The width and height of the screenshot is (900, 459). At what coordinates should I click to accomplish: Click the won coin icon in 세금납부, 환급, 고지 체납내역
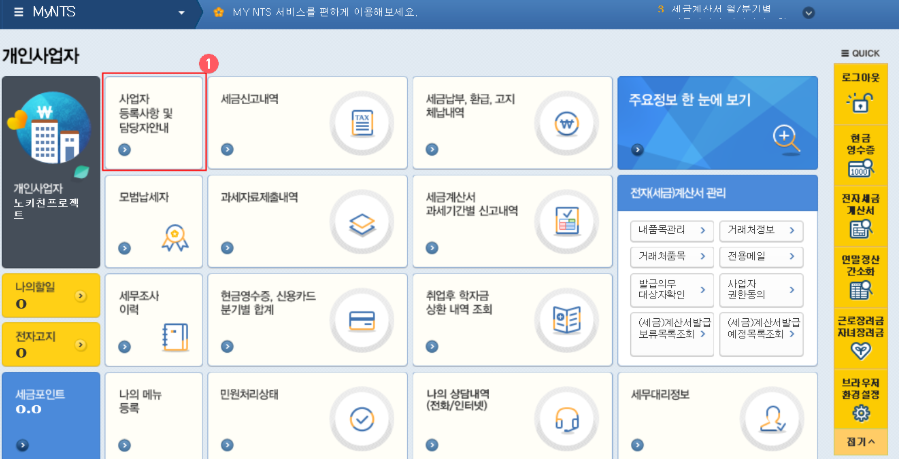click(567, 123)
